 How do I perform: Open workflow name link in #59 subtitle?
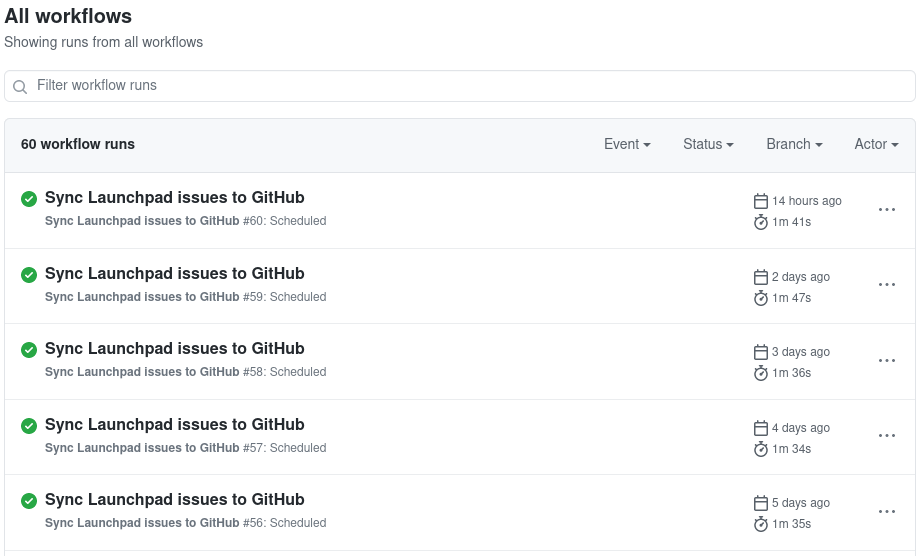[x=142, y=297]
